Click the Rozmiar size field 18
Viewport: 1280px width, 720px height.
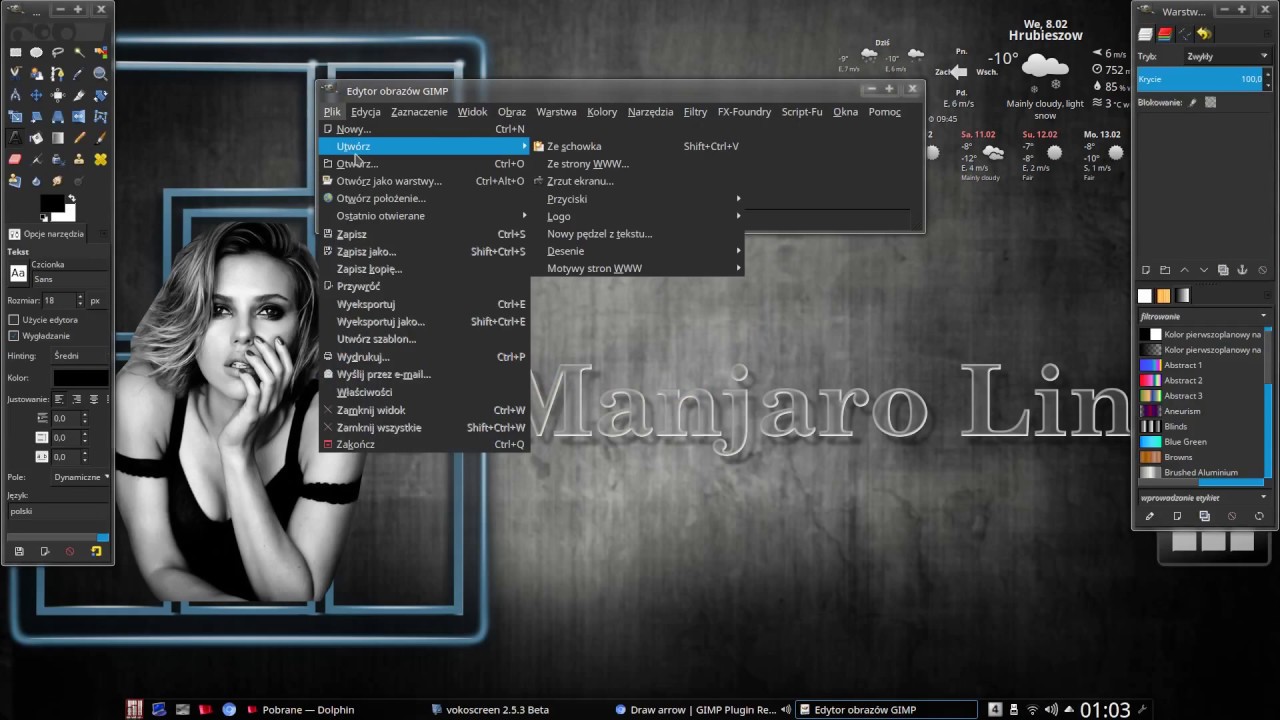[x=59, y=300]
